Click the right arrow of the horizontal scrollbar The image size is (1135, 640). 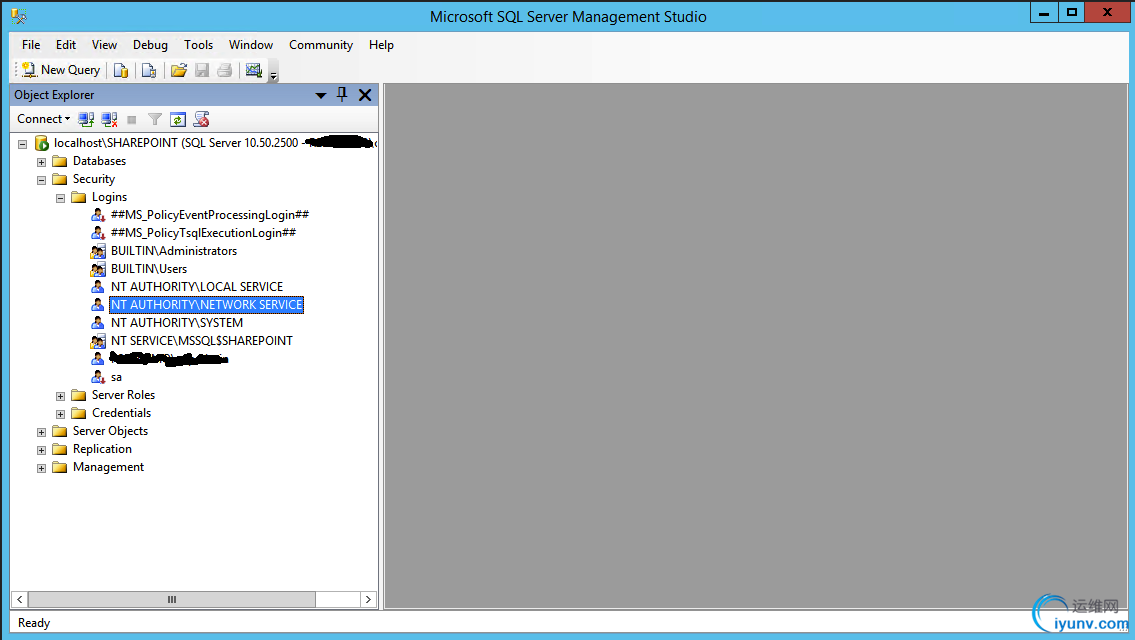(x=368, y=599)
